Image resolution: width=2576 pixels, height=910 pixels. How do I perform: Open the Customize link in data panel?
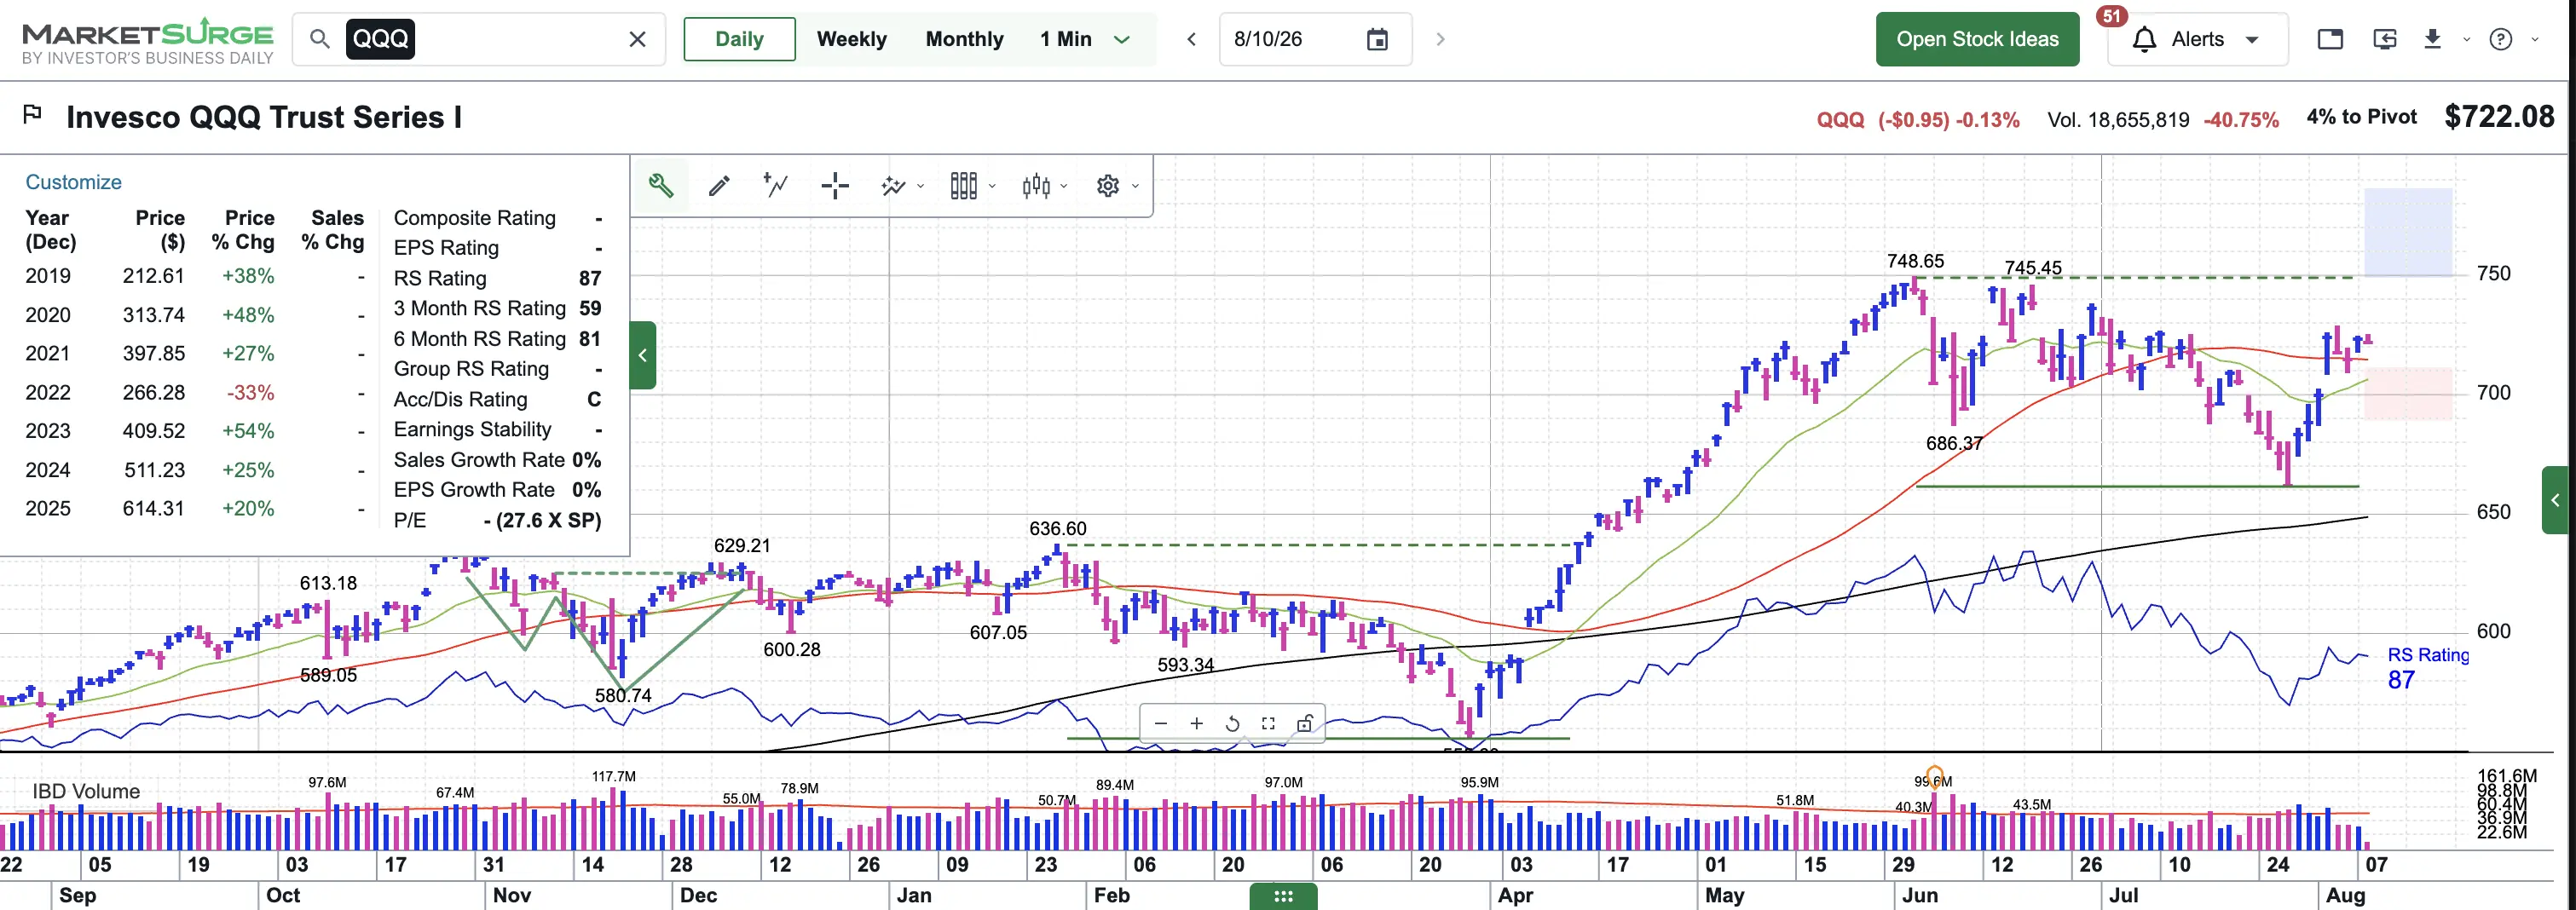pos(73,182)
